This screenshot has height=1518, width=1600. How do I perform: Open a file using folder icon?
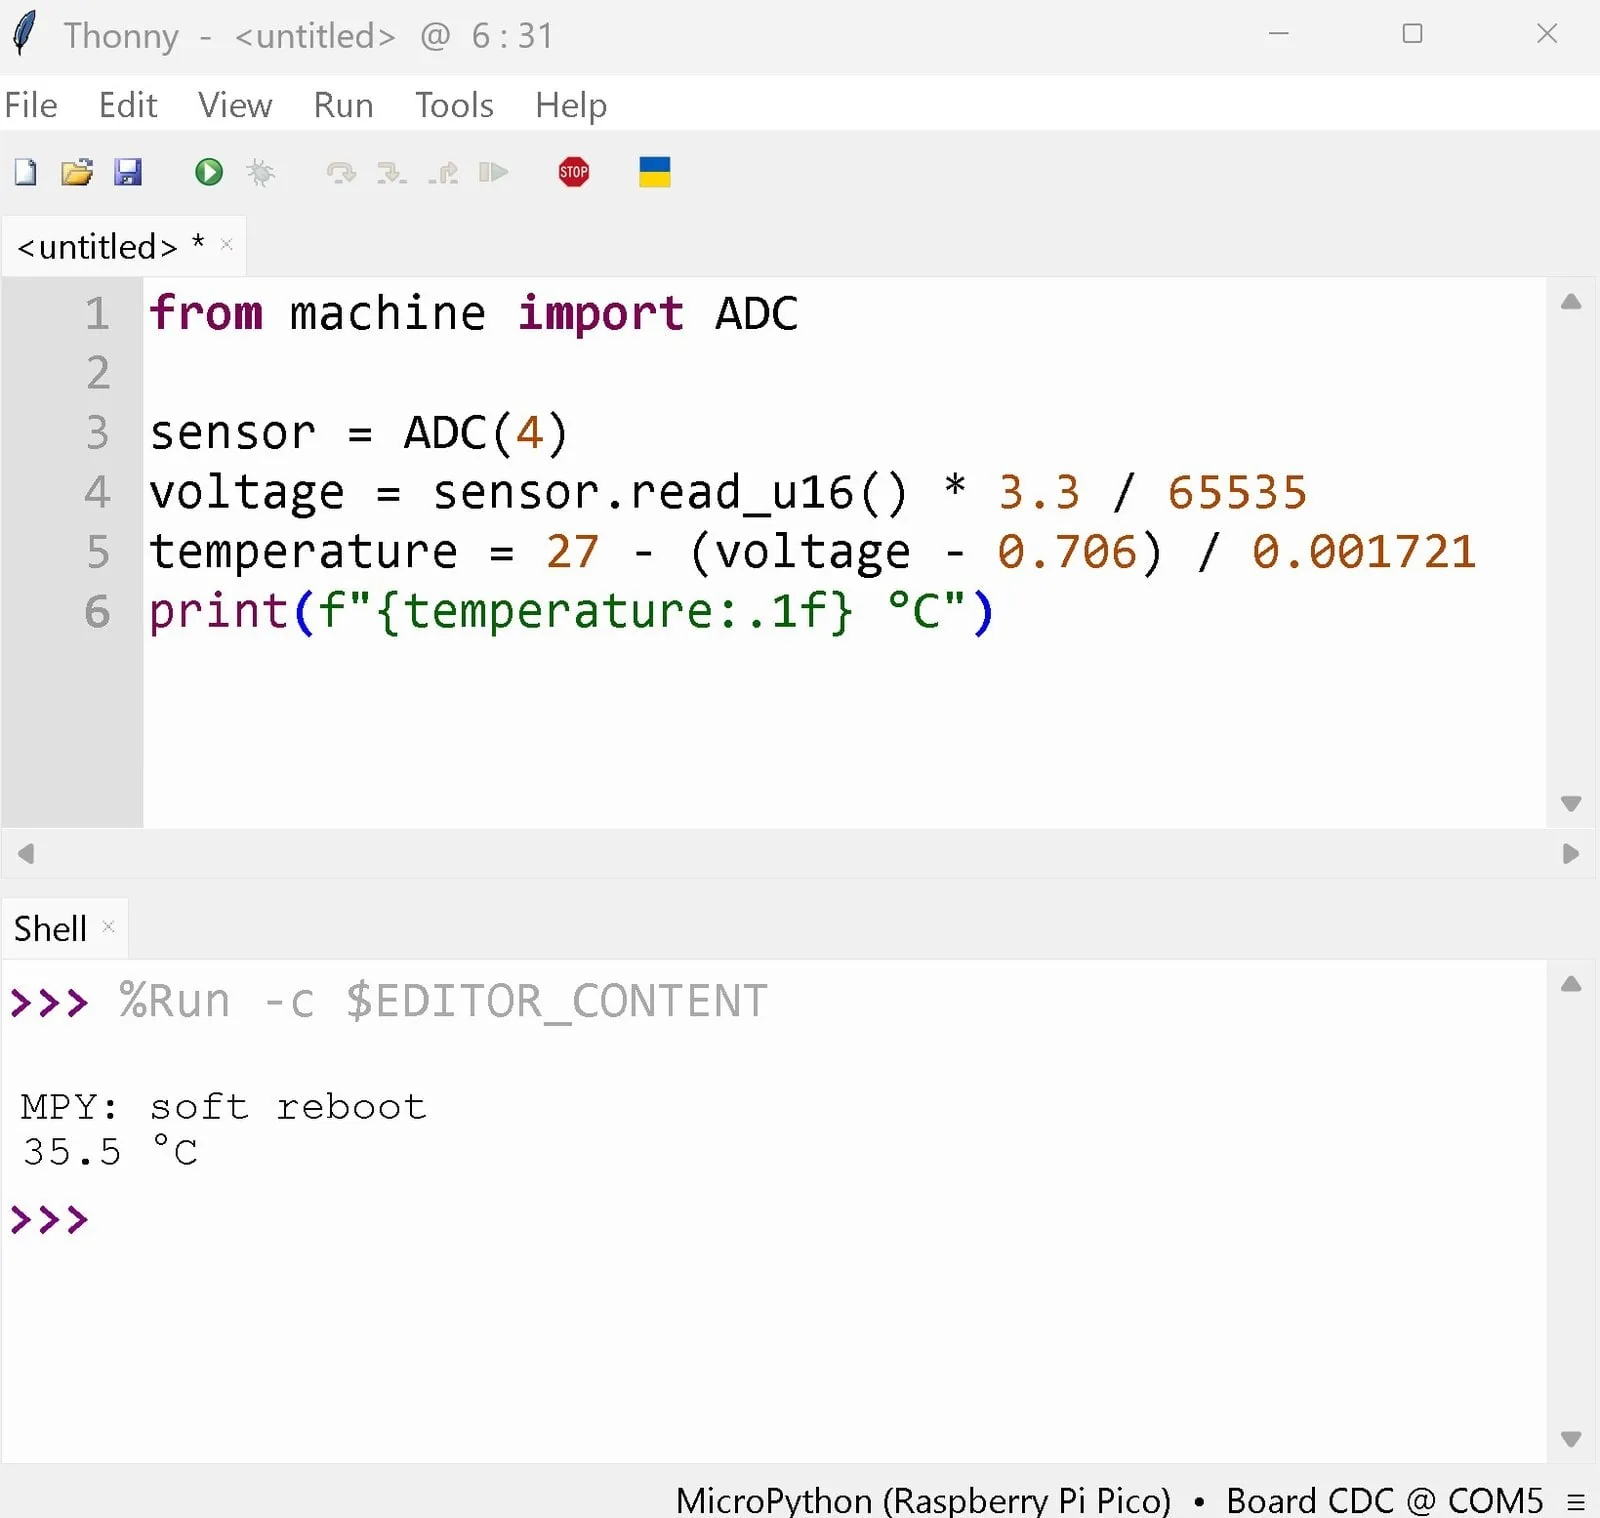point(77,173)
